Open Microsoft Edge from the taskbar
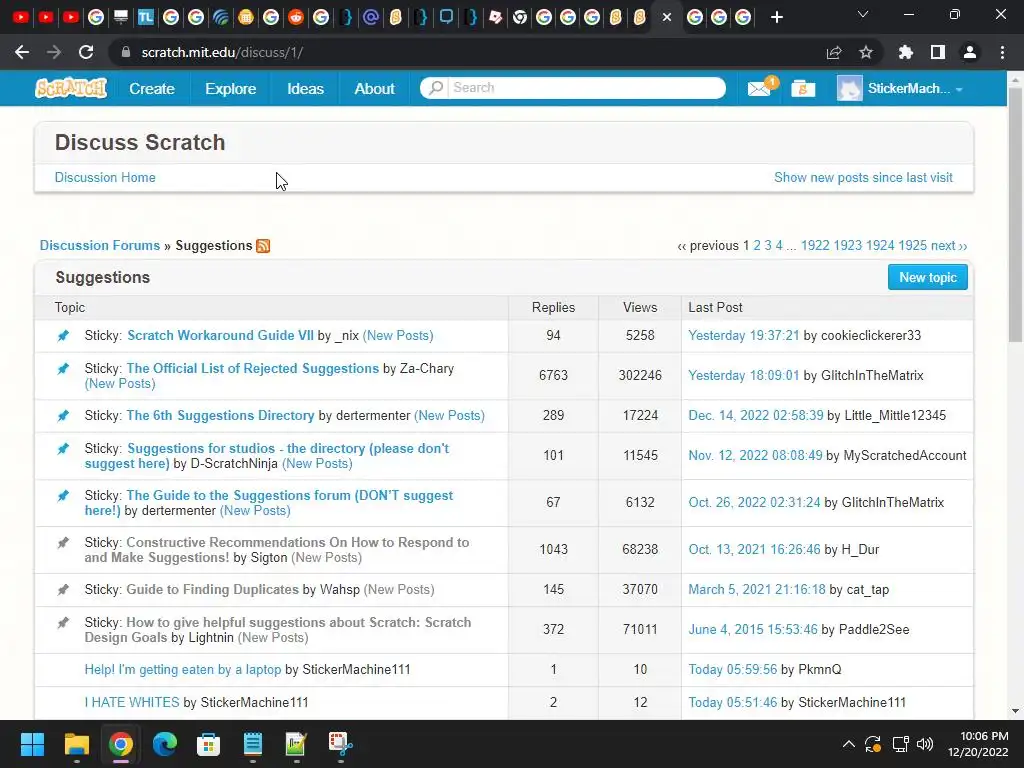1024x768 pixels. [165, 744]
